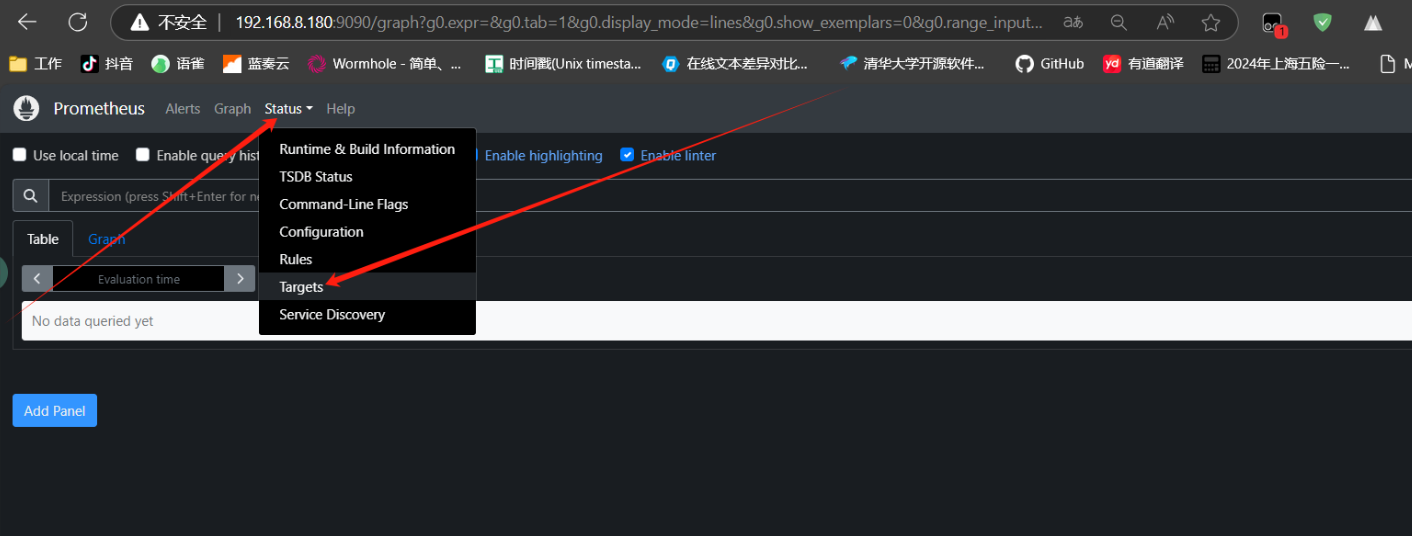Open the 清华大学开源软件 bookmark

(x=912, y=63)
